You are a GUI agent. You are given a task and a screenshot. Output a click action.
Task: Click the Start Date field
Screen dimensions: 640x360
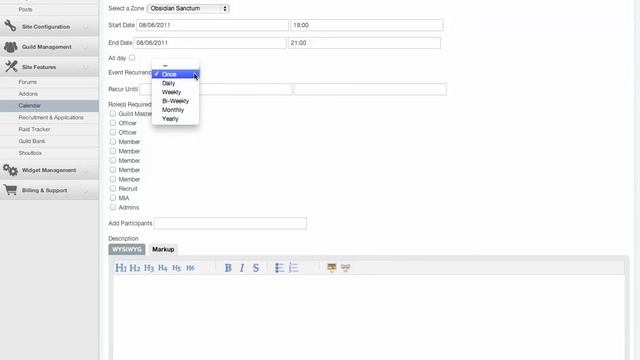click(x=212, y=25)
